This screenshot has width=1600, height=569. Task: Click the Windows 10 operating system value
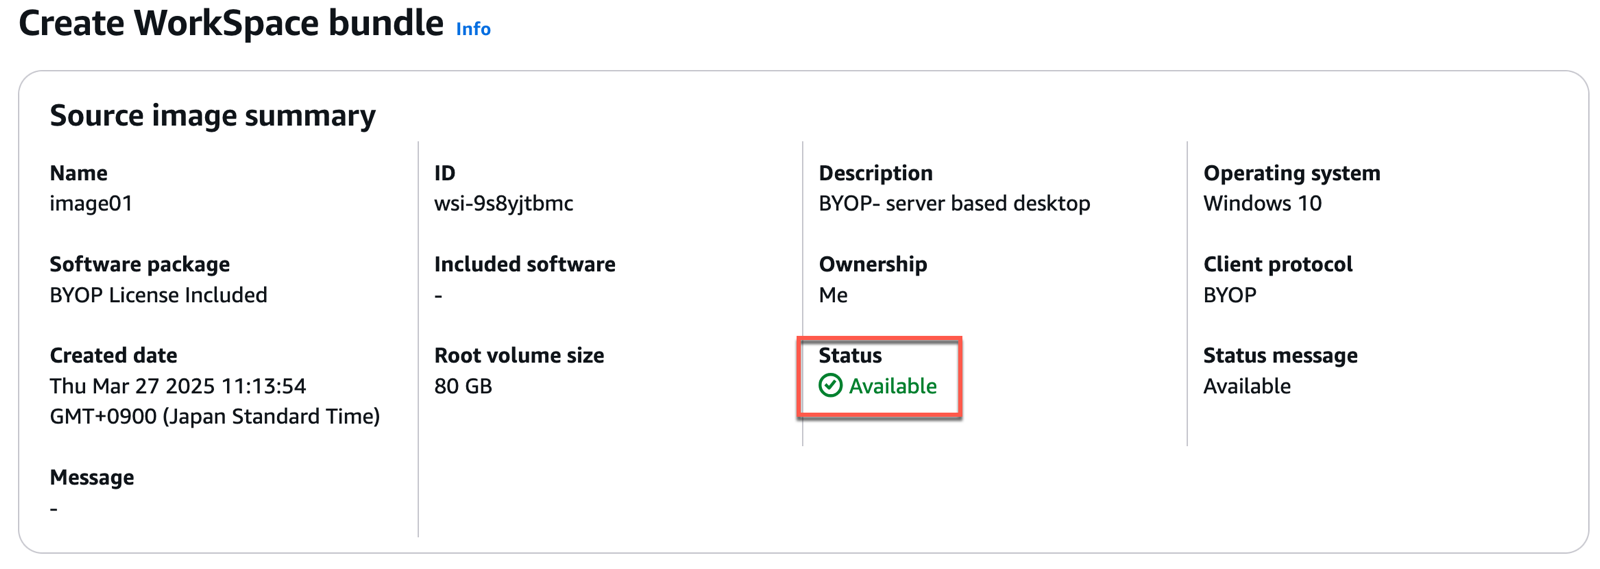click(x=1262, y=203)
